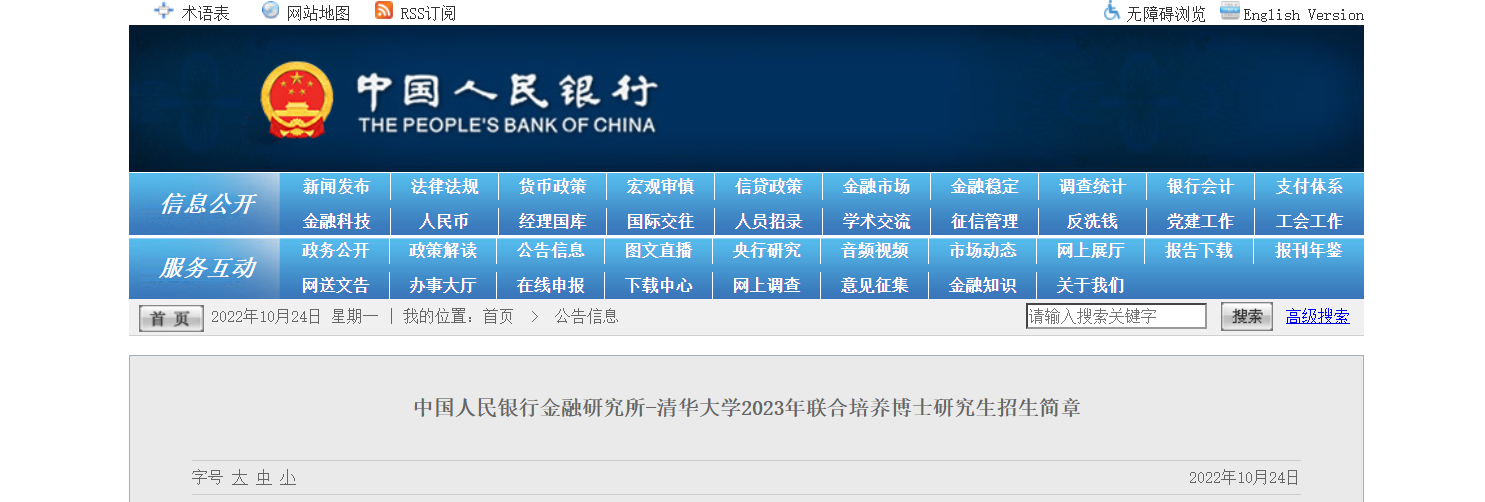Open 关于我们 menu item
The width and height of the screenshot is (1485, 502).
(1092, 285)
